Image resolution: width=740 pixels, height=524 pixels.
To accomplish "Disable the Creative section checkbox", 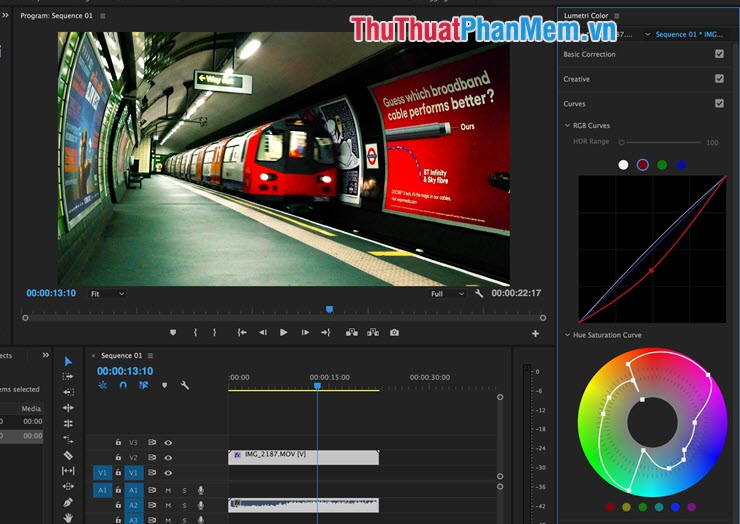I will coord(719,79).
